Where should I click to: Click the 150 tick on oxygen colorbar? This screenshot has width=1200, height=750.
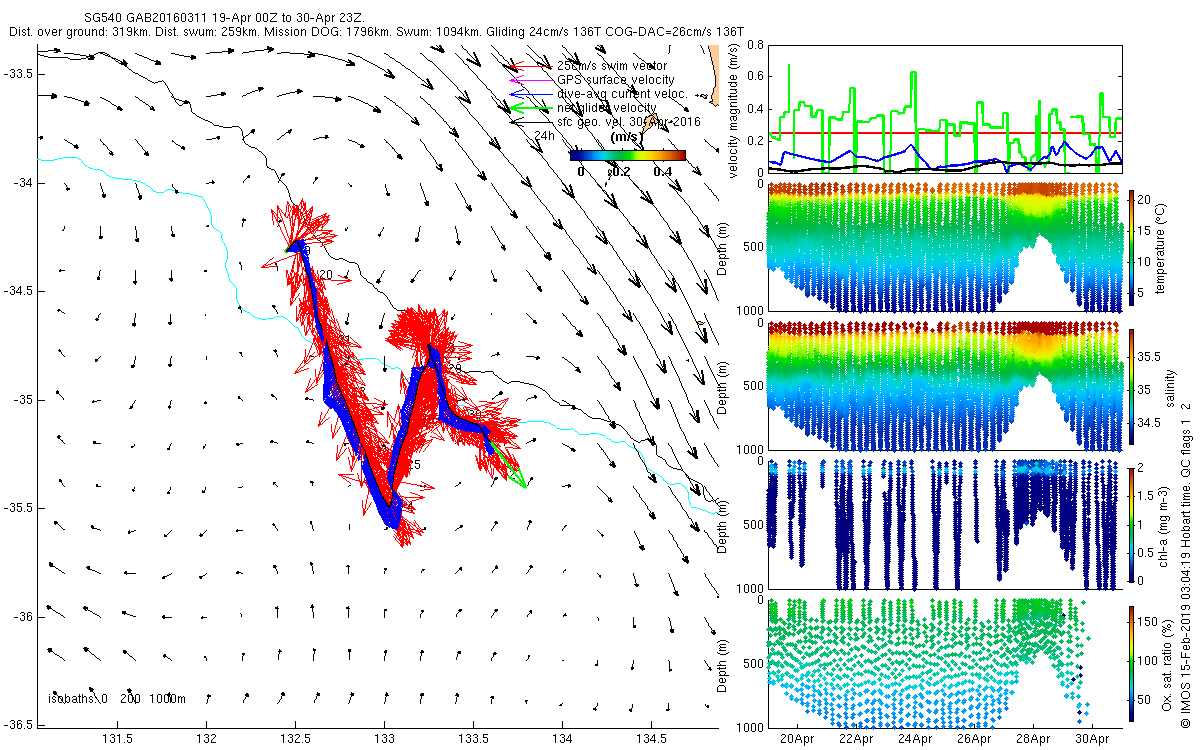(x=1149, y=622)
